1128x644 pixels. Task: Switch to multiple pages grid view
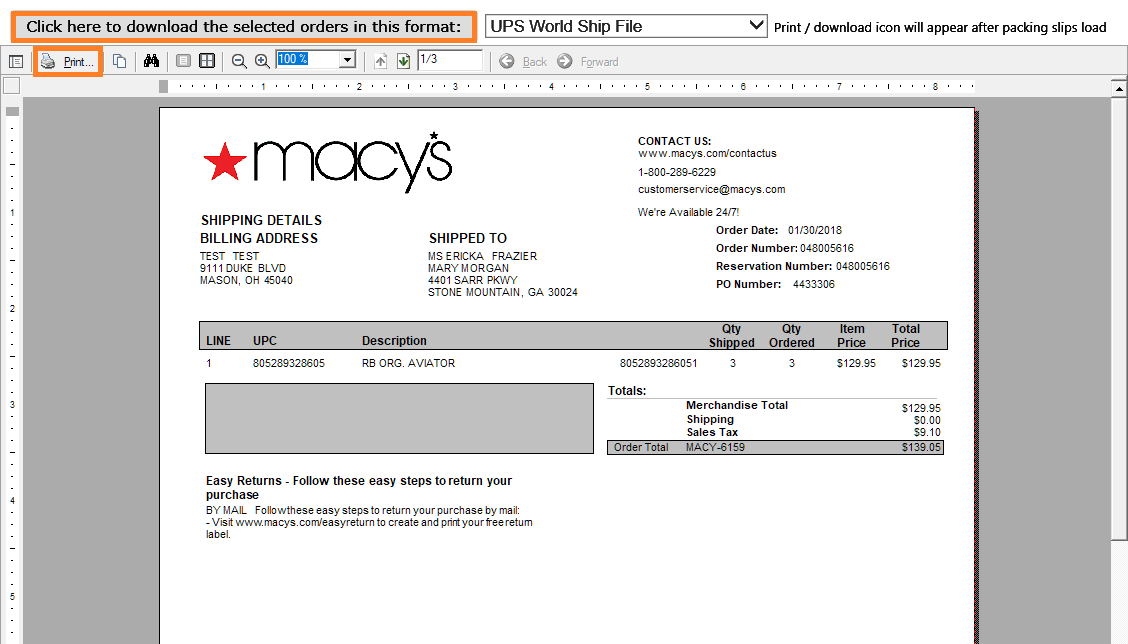pos(207,61)
